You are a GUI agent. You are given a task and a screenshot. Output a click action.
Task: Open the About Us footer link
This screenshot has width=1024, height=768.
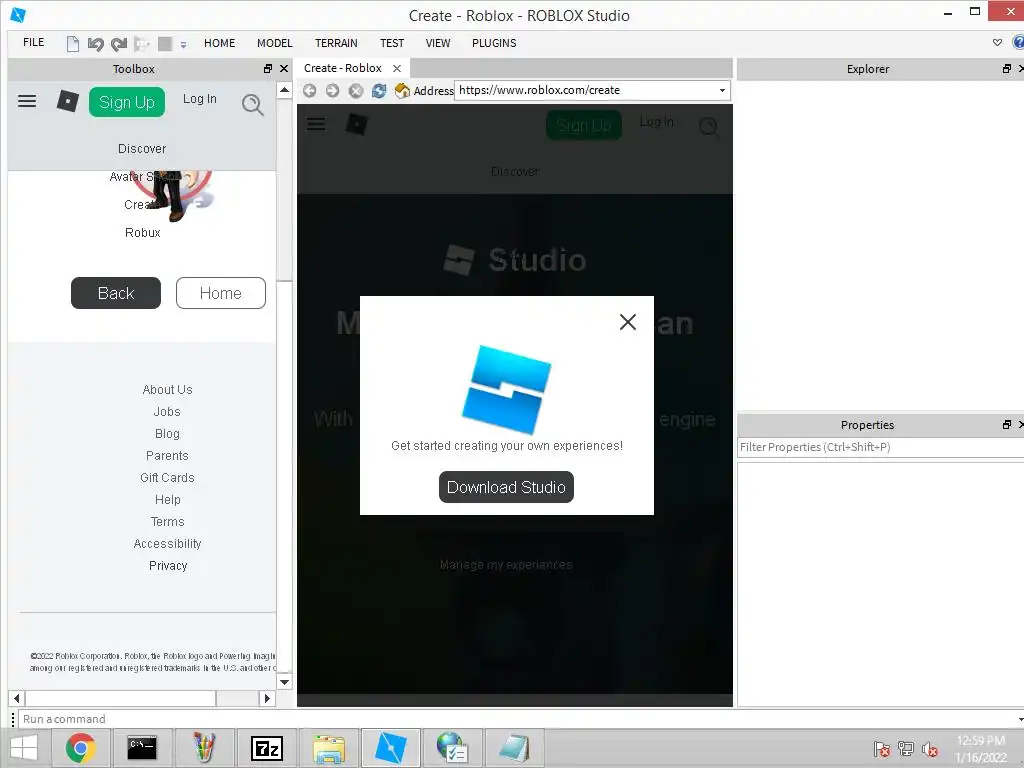167,390
